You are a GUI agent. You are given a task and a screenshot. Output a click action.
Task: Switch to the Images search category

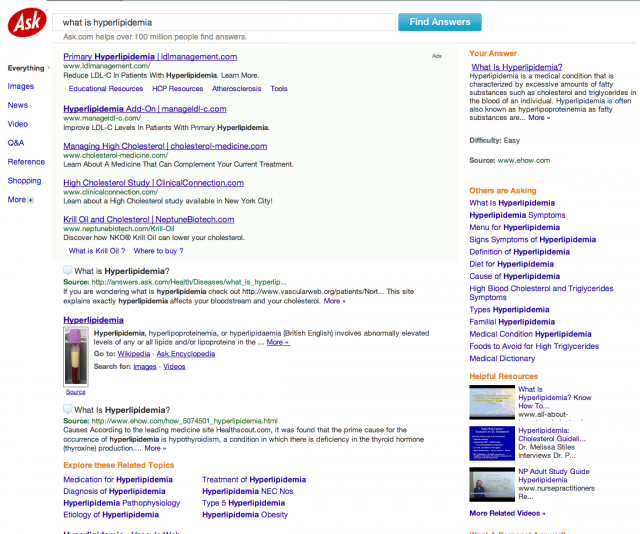point(20,87)
